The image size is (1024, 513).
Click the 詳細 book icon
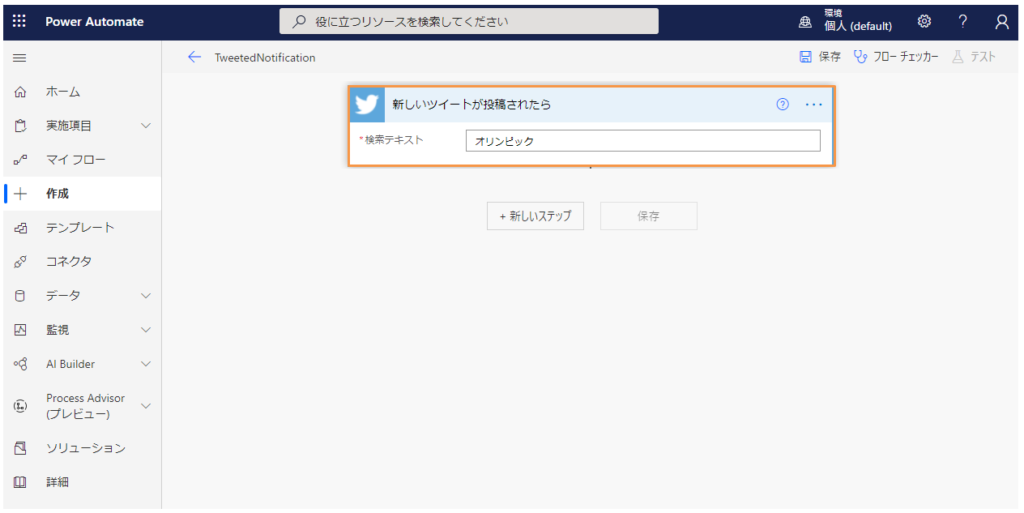click(x=20, y=482)
